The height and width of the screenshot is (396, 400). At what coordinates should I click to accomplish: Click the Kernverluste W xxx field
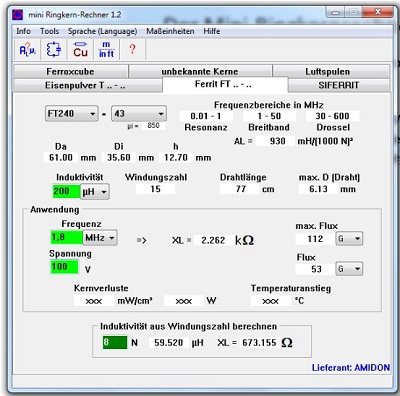(183, 301)
